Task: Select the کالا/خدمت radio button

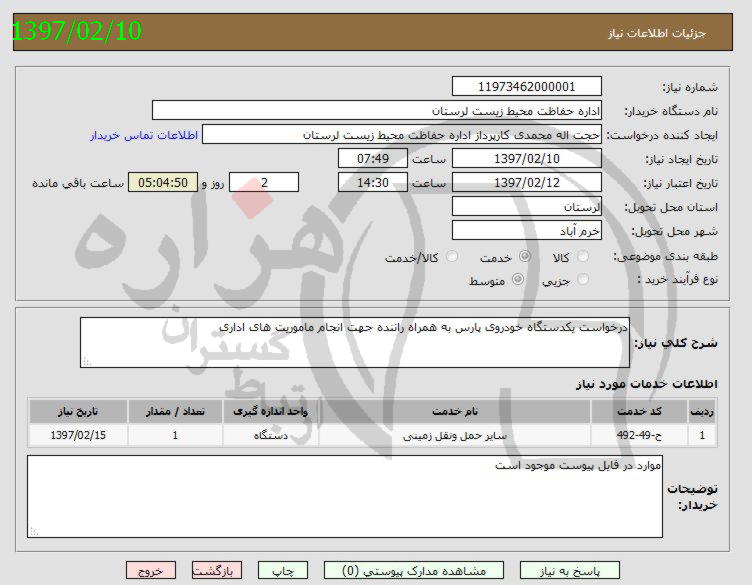Action: pyautogui.click(x=452, y=257)
